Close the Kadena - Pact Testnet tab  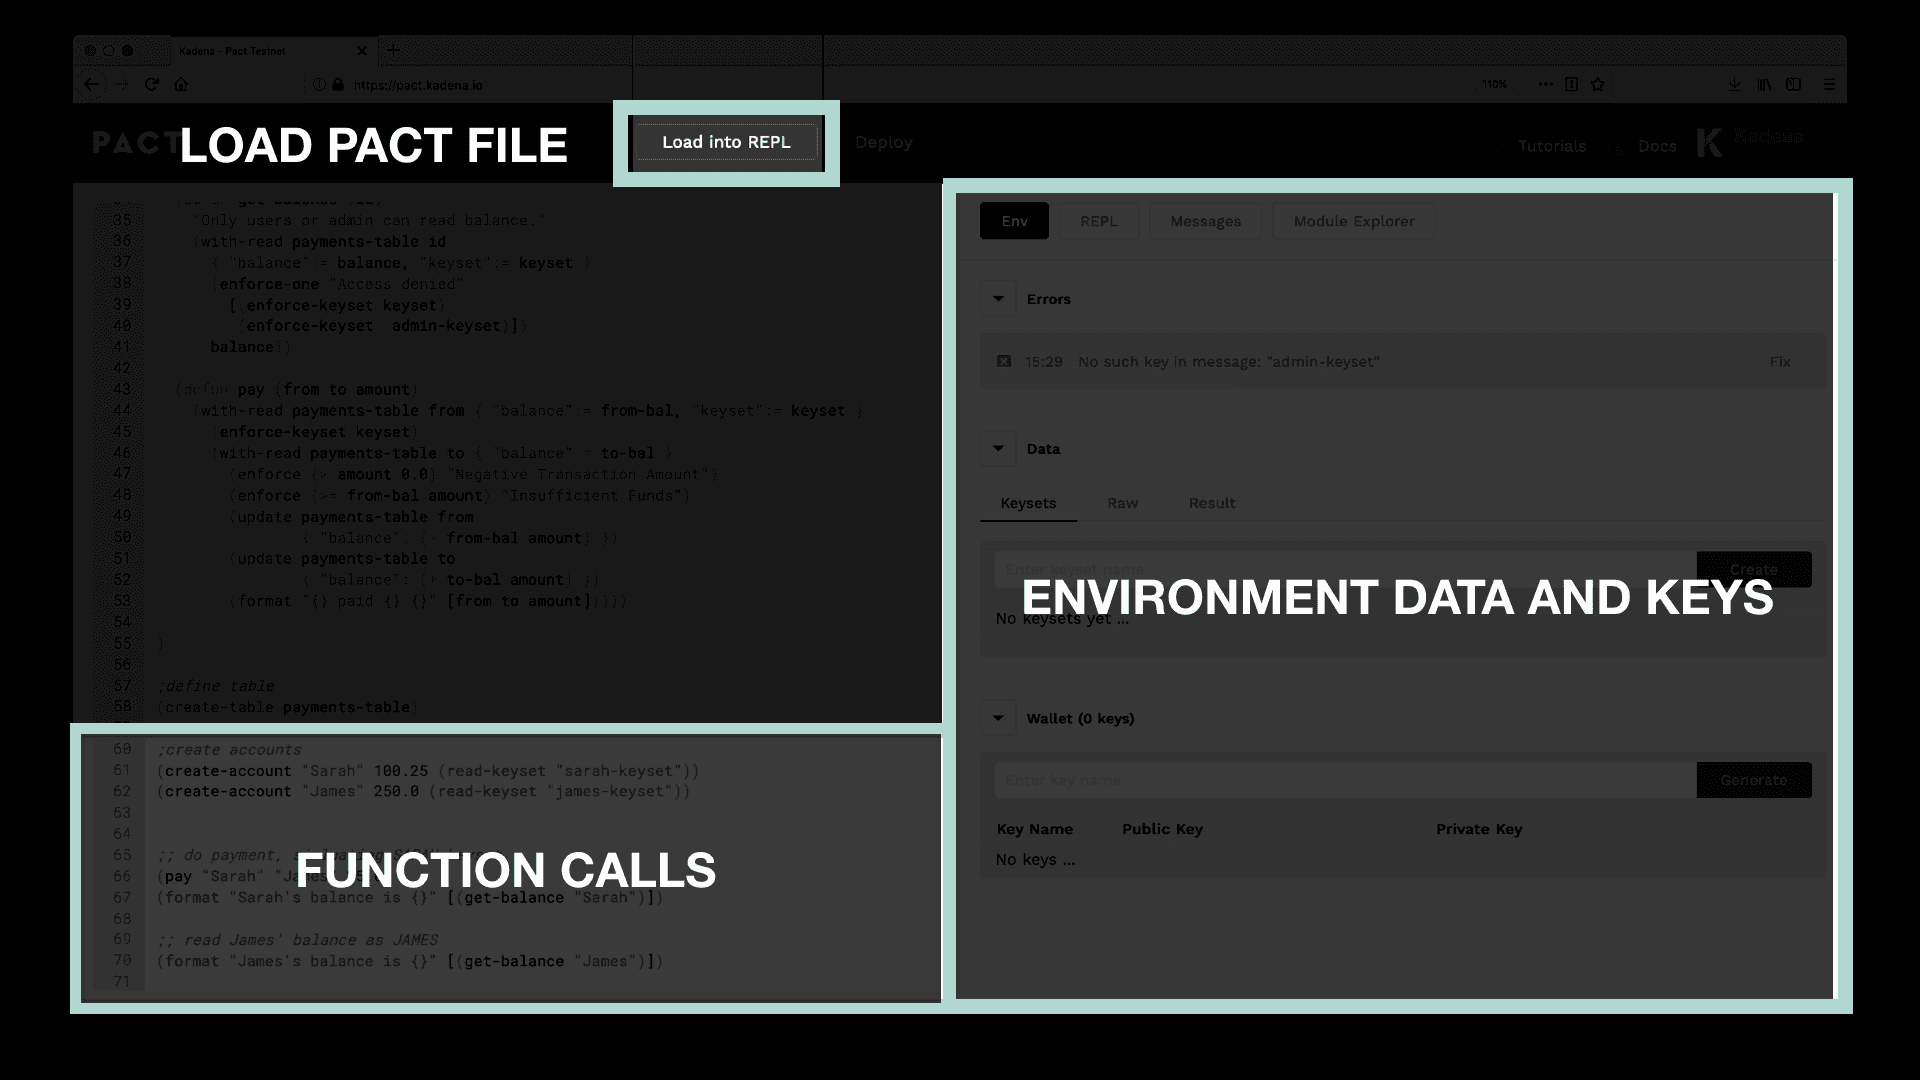point(362,51)
